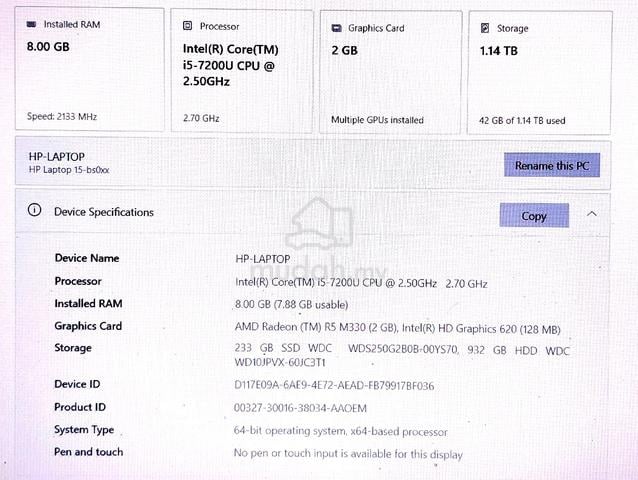
Task: Click the Installed RAM label in specifications
Action: click(88, 303)
